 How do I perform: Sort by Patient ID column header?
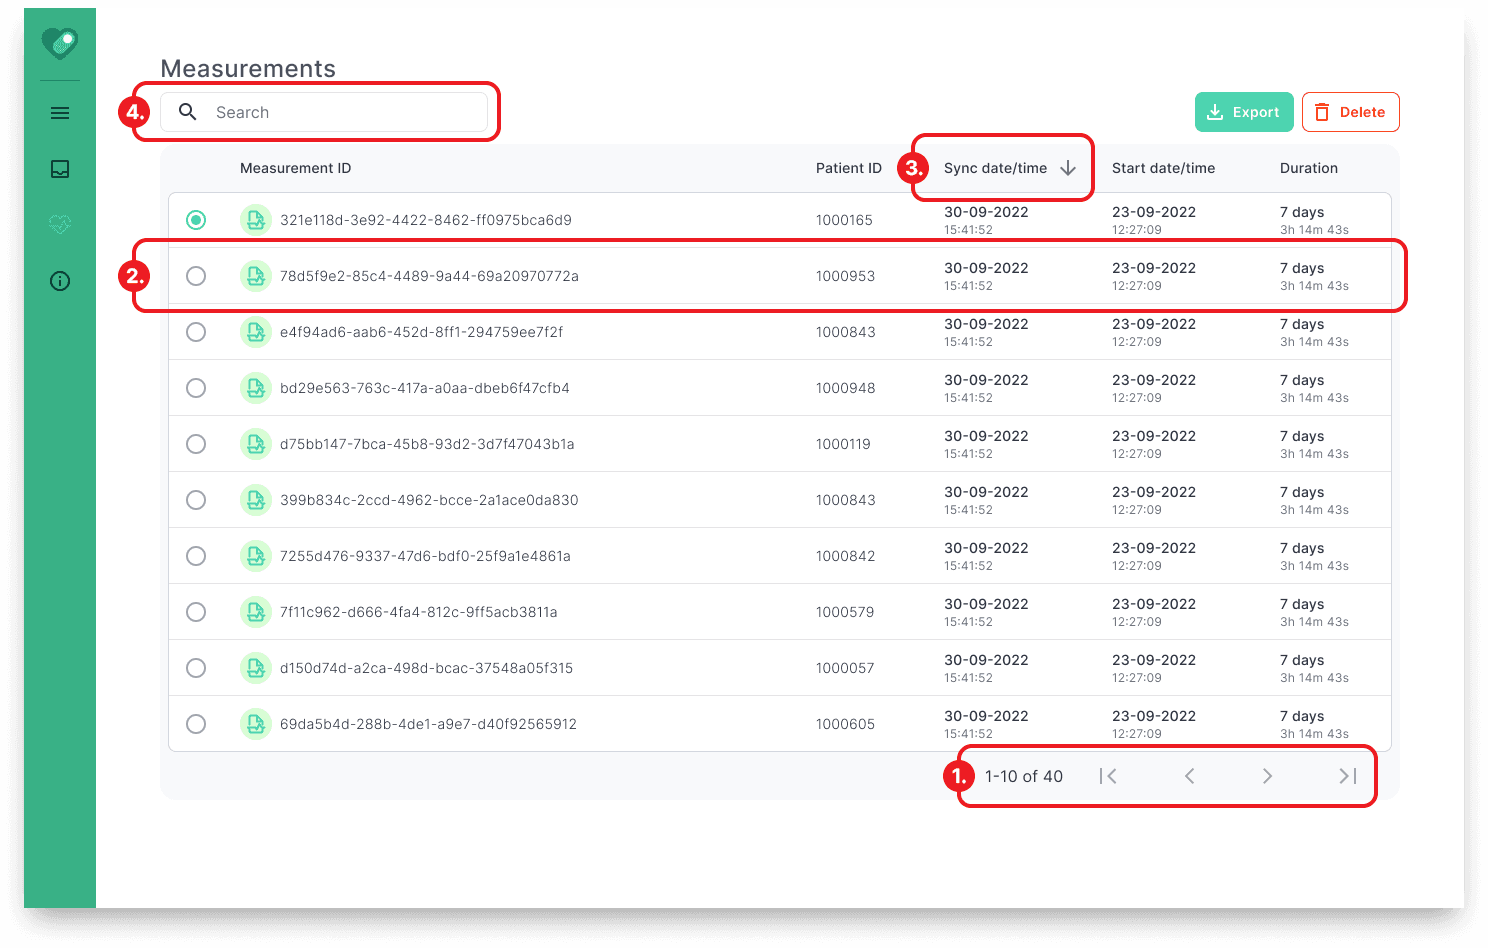pos(849,168)
